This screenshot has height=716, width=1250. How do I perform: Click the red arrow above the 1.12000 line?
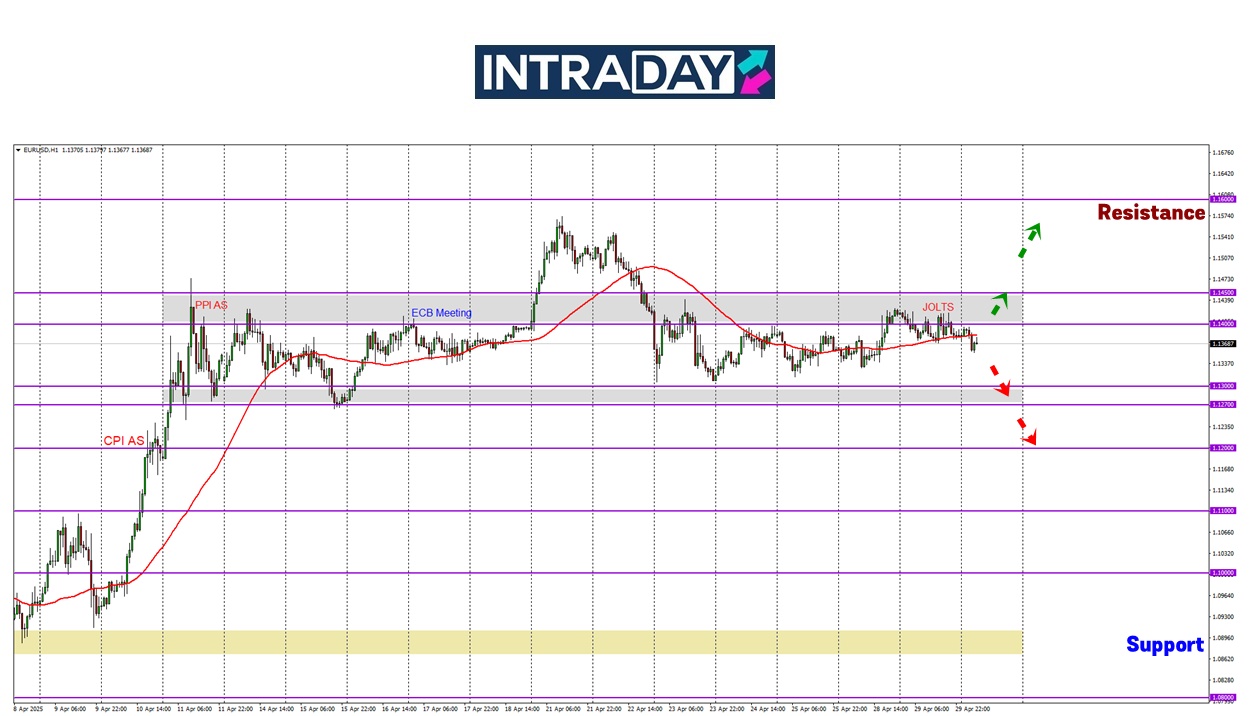click(x=1027, y=430)
